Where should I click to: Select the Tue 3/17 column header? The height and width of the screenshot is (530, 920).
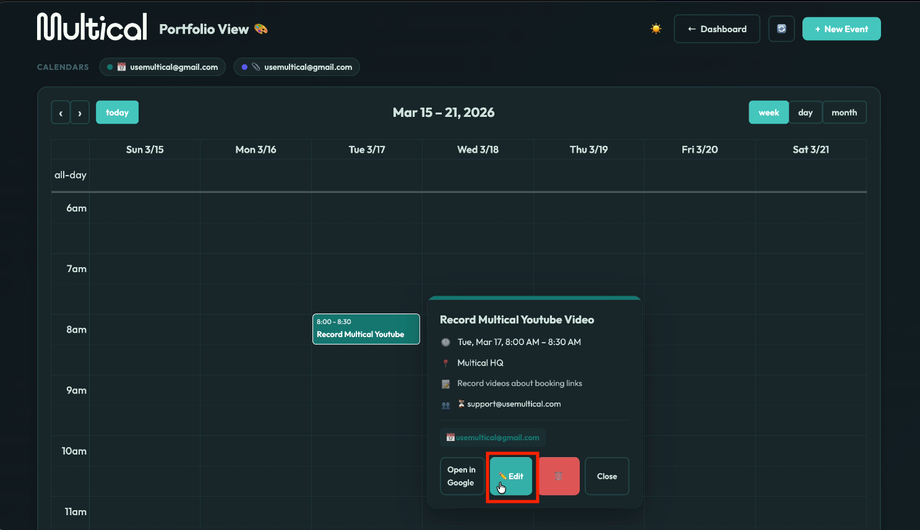point(367,150)
